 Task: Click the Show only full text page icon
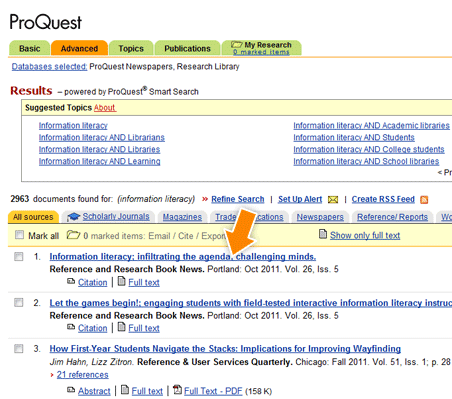(x=323, y=234)
